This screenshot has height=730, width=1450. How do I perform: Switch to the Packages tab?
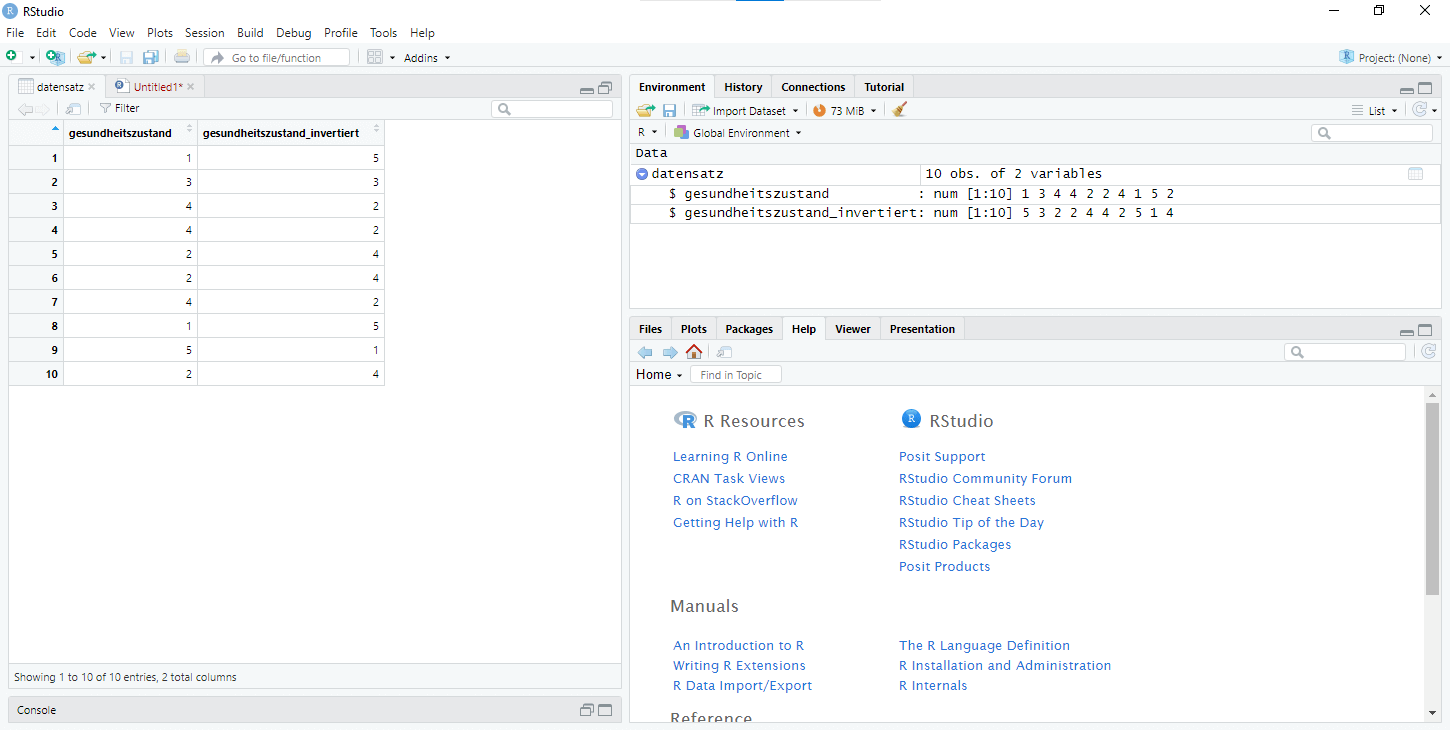coord(749,329)
